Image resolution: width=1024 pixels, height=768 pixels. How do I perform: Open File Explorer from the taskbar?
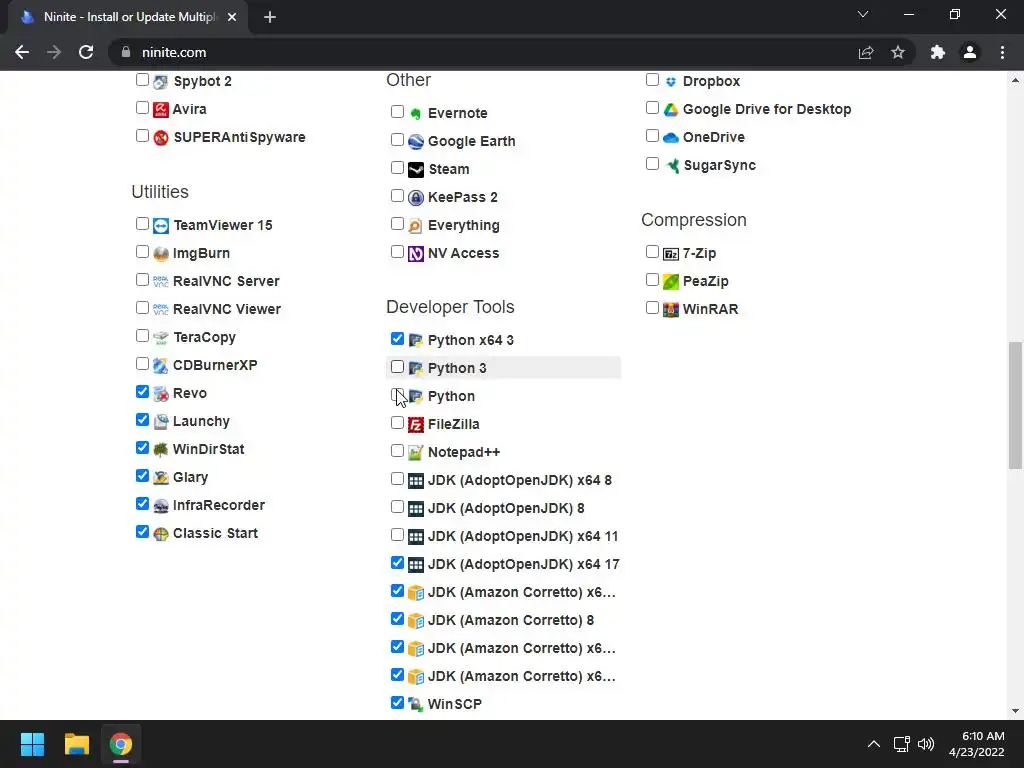[x=76, y=744]
